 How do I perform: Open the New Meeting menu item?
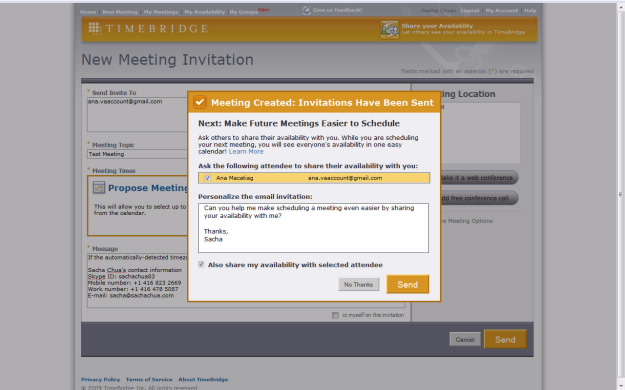pyautogui.click(x=120, y=12)
